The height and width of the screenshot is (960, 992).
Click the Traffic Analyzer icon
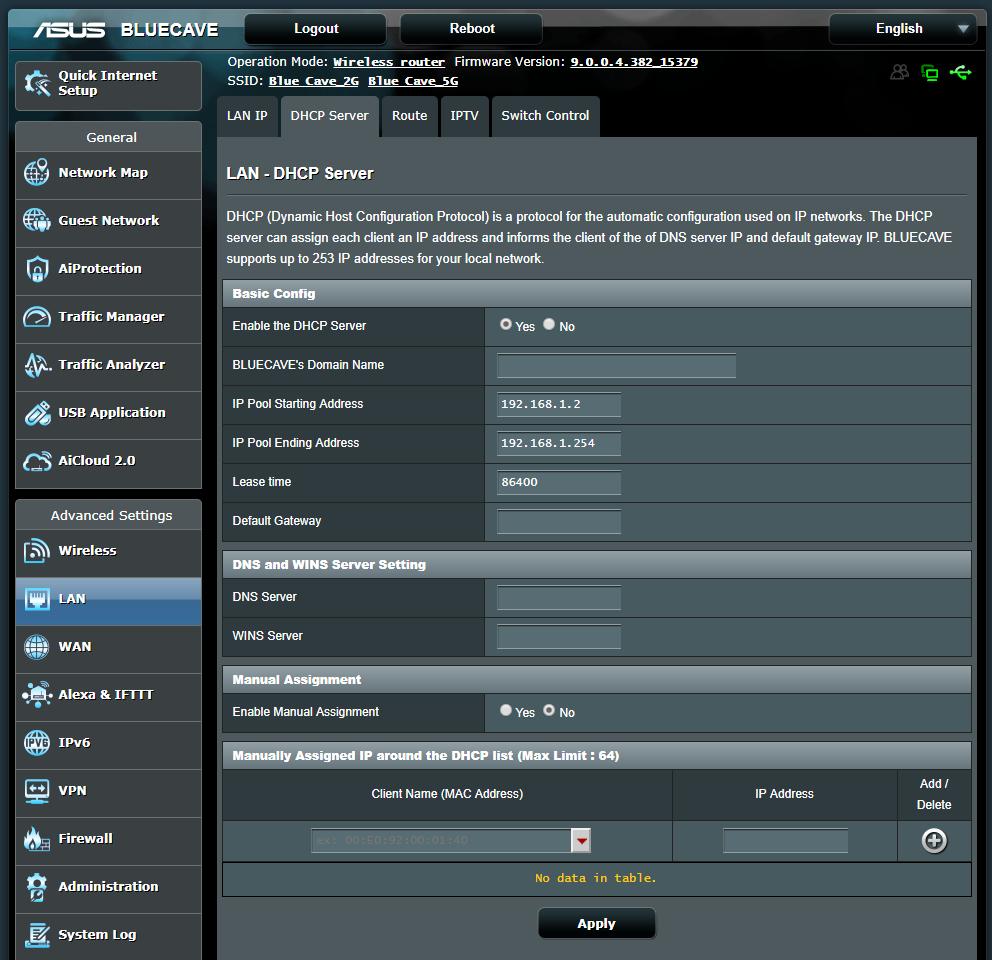point(37,365)
